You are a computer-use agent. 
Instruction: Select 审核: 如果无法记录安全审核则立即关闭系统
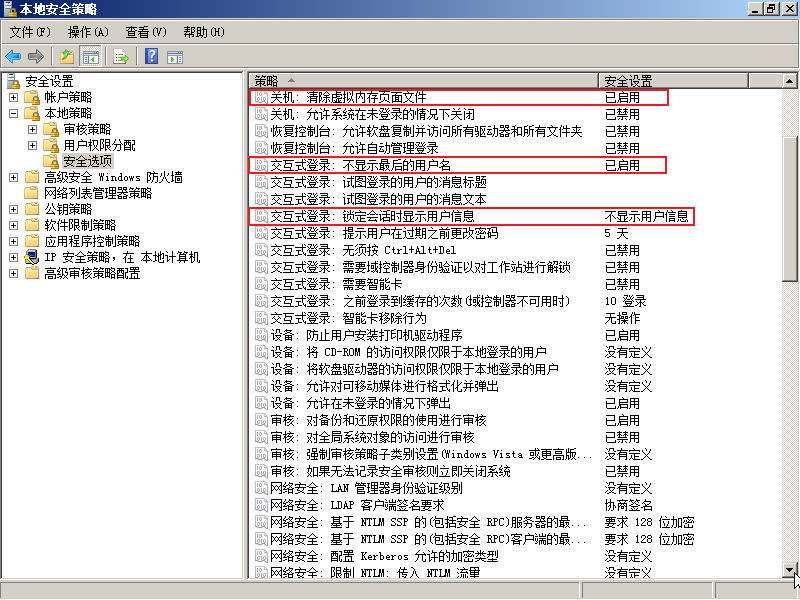tap(390, 471)
